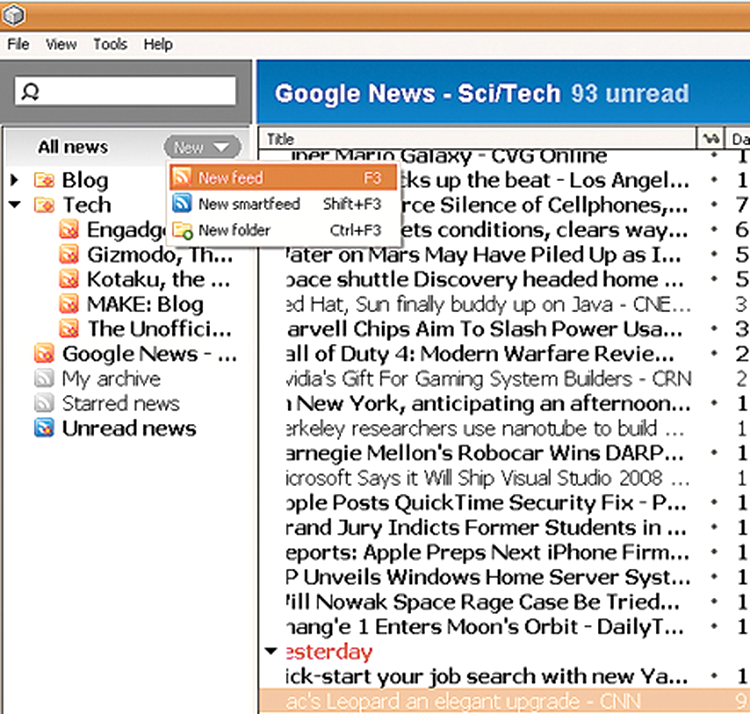Click the The Unoffici... feed icon

[69, 329]
